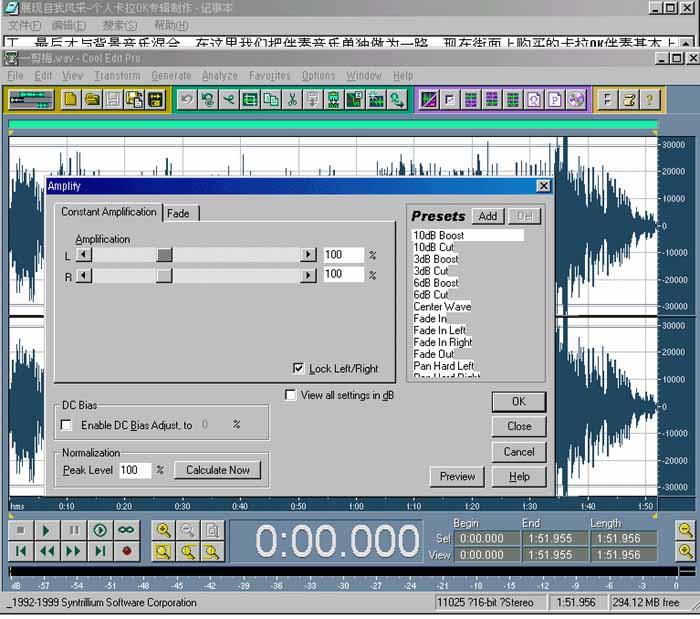This screenshot has width=700, height=619.
Task: Click the Calculate Now button
Action: (x=217, y=470)
